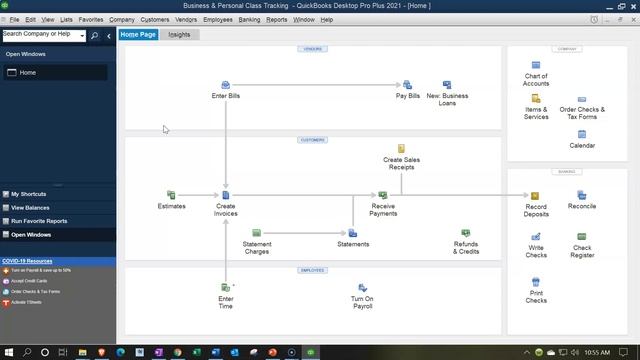Viewport: 640px width, 360px height.
Task: Open the Windows notification center icon
Action: [623, 352]
